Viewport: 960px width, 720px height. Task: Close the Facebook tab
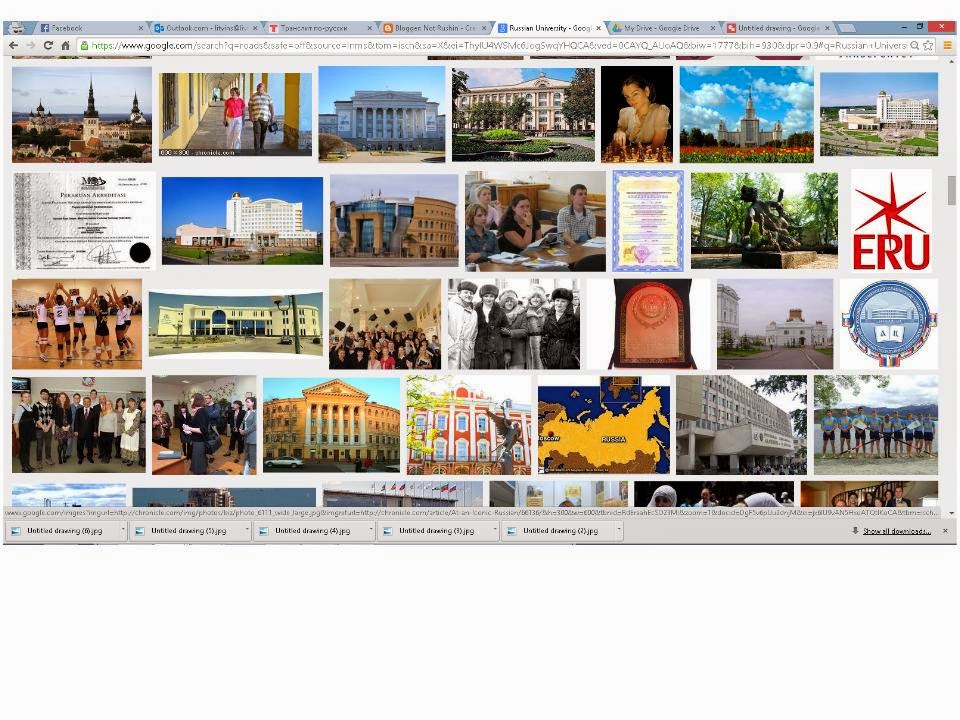[x=141, y=28]
